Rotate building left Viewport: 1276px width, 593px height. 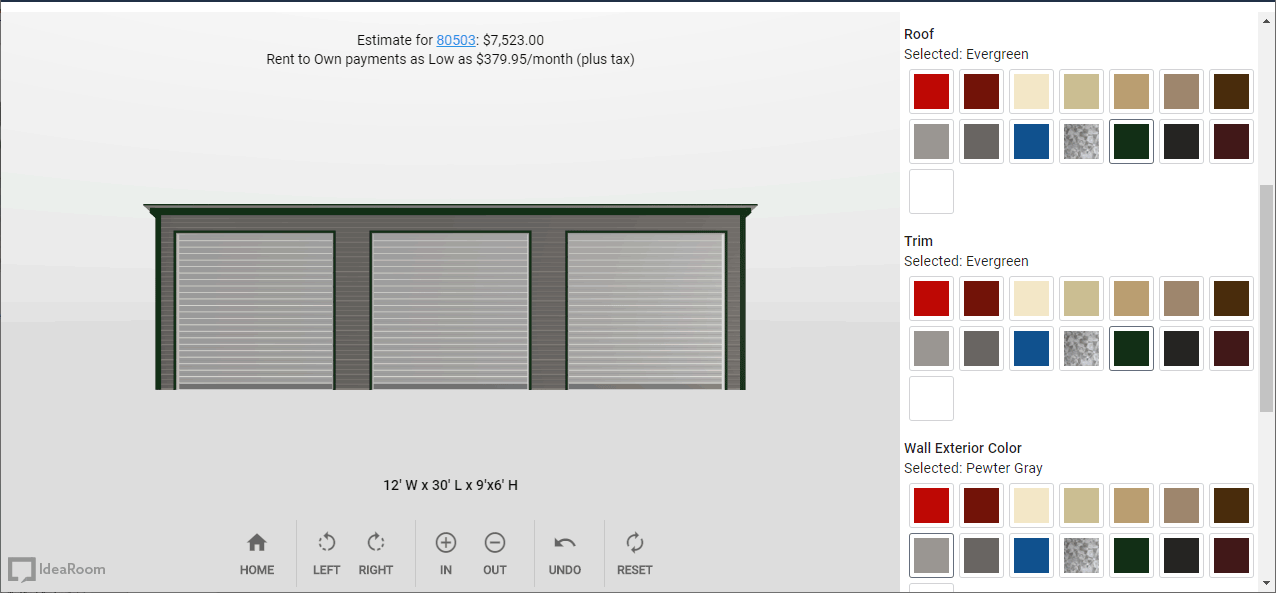tap(326, 553)
